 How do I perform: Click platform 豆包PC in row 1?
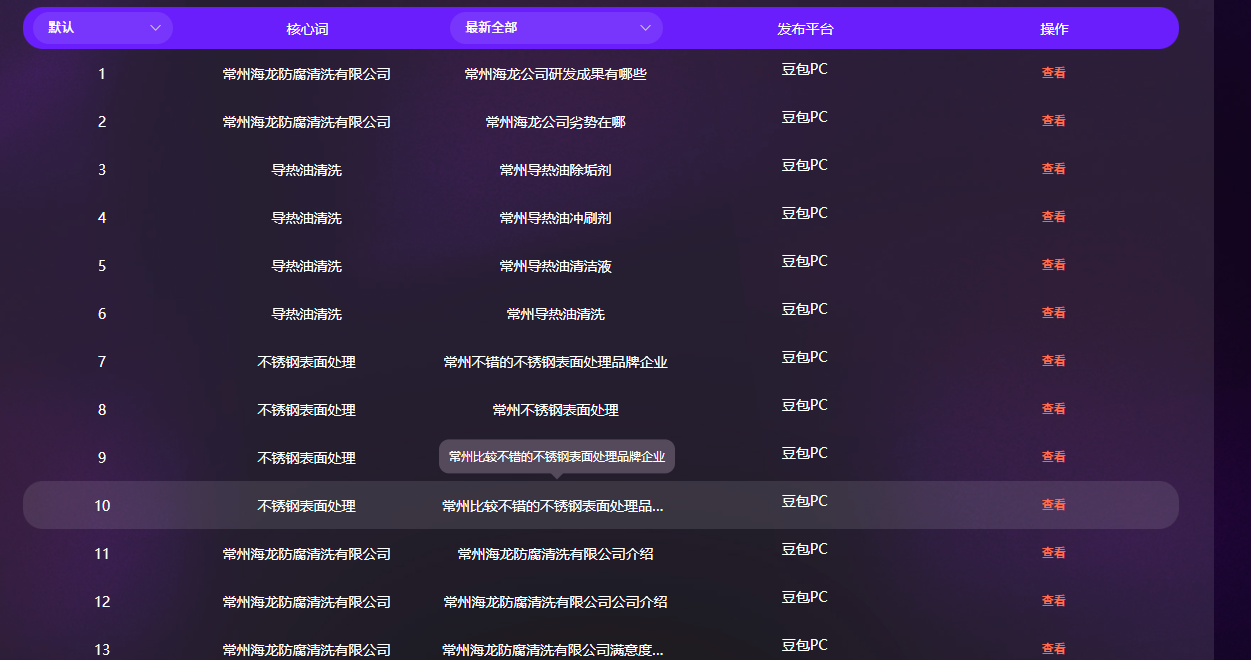point(805,69)
